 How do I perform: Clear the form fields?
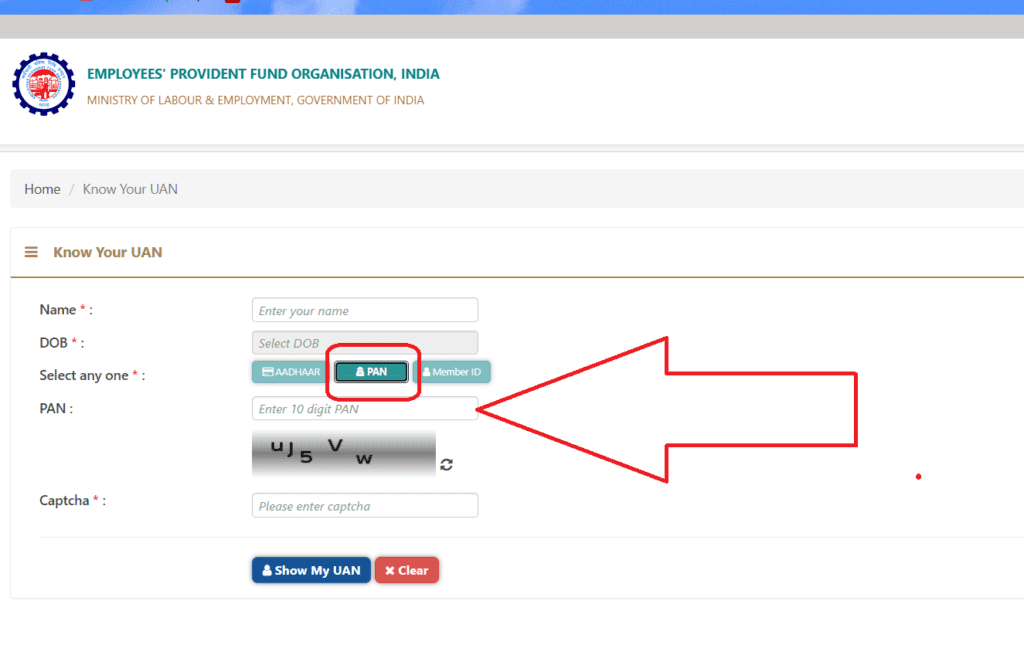(x=407, y=570)
